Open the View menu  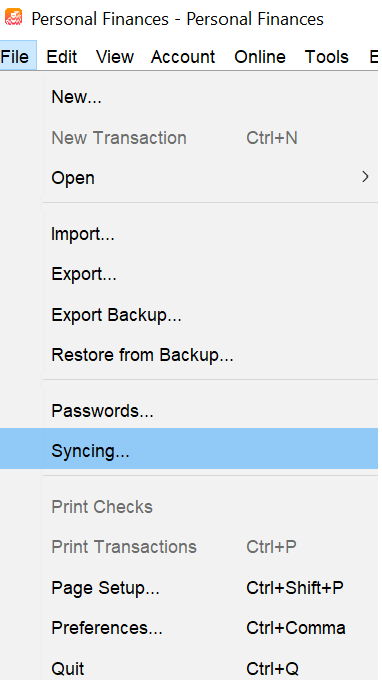point(115,57)
